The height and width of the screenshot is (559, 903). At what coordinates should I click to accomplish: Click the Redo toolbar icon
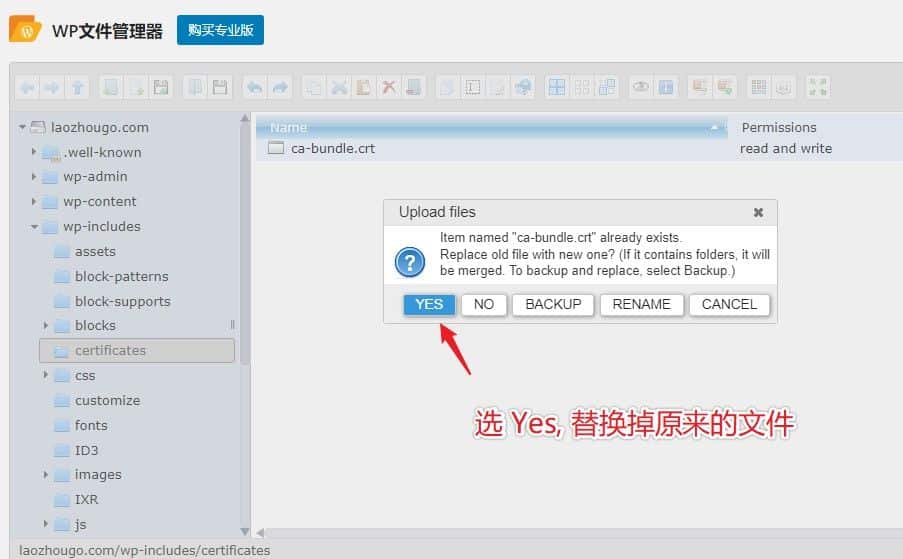[280, 88]
